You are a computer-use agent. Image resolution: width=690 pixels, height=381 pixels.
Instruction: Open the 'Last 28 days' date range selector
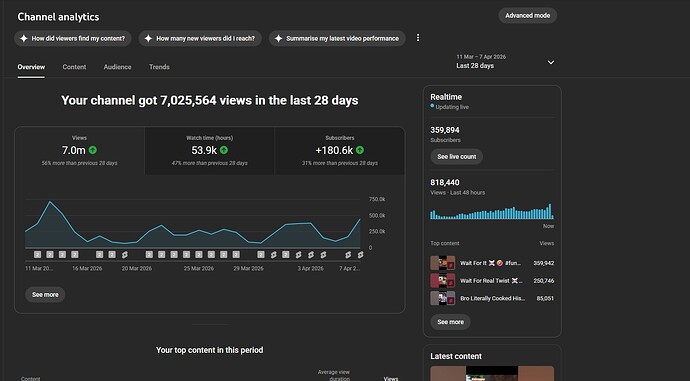(505, 62)
